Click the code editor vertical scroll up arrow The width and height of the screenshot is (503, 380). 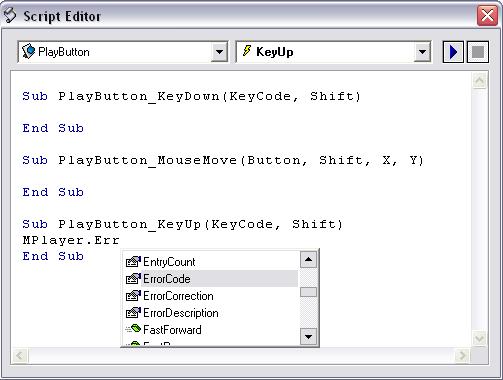(479, 81)
